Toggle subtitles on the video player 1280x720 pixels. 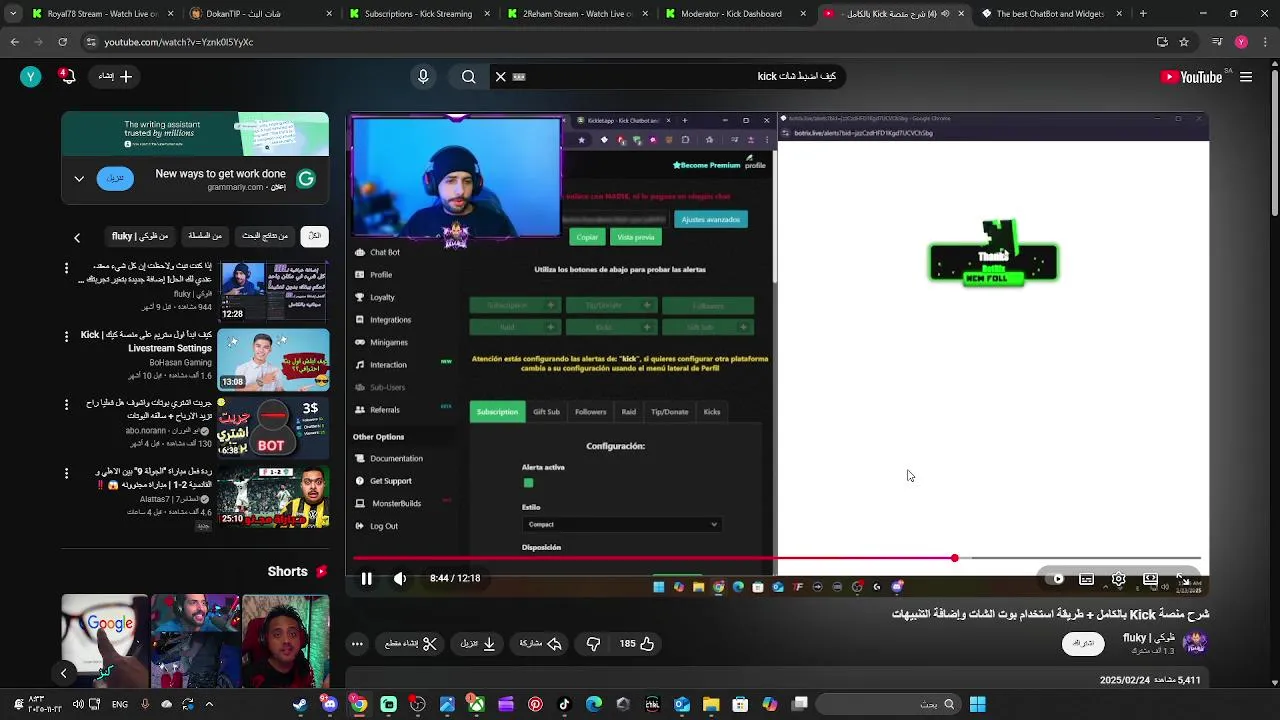[1087, 579]
